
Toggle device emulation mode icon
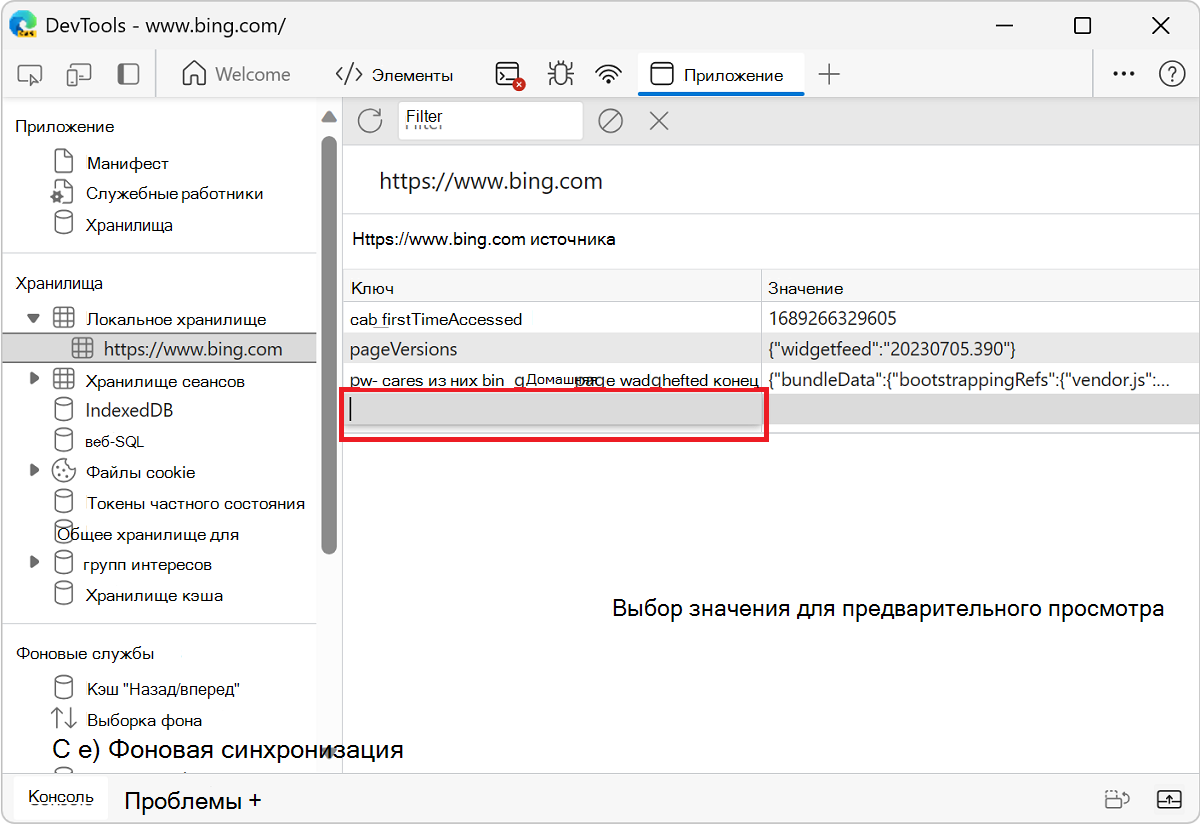pyautogui.click(x=79, y=75)
